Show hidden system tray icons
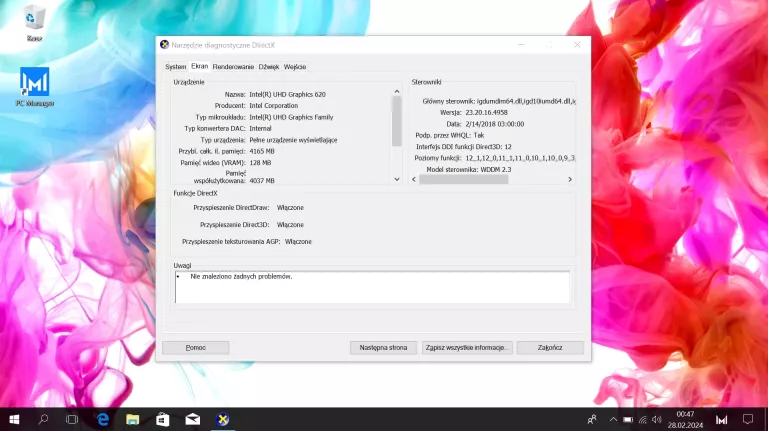The height and width of the screenshot is (431, 768). click(611, 420)
